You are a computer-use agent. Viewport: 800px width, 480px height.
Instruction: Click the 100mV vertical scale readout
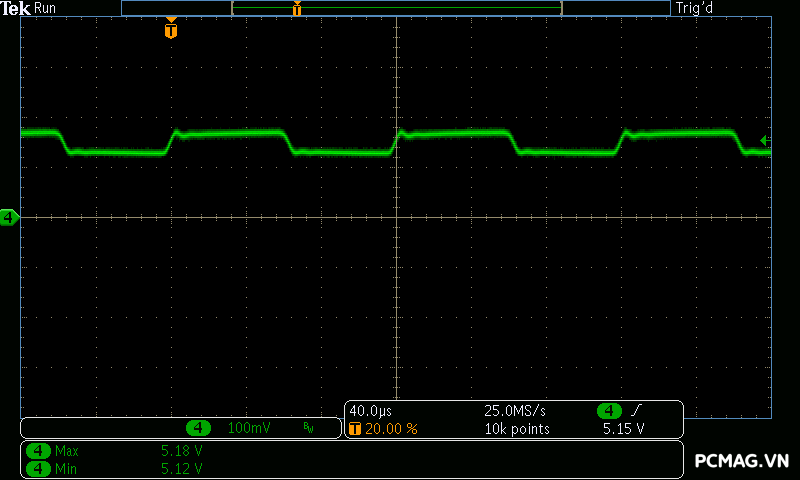247,428
